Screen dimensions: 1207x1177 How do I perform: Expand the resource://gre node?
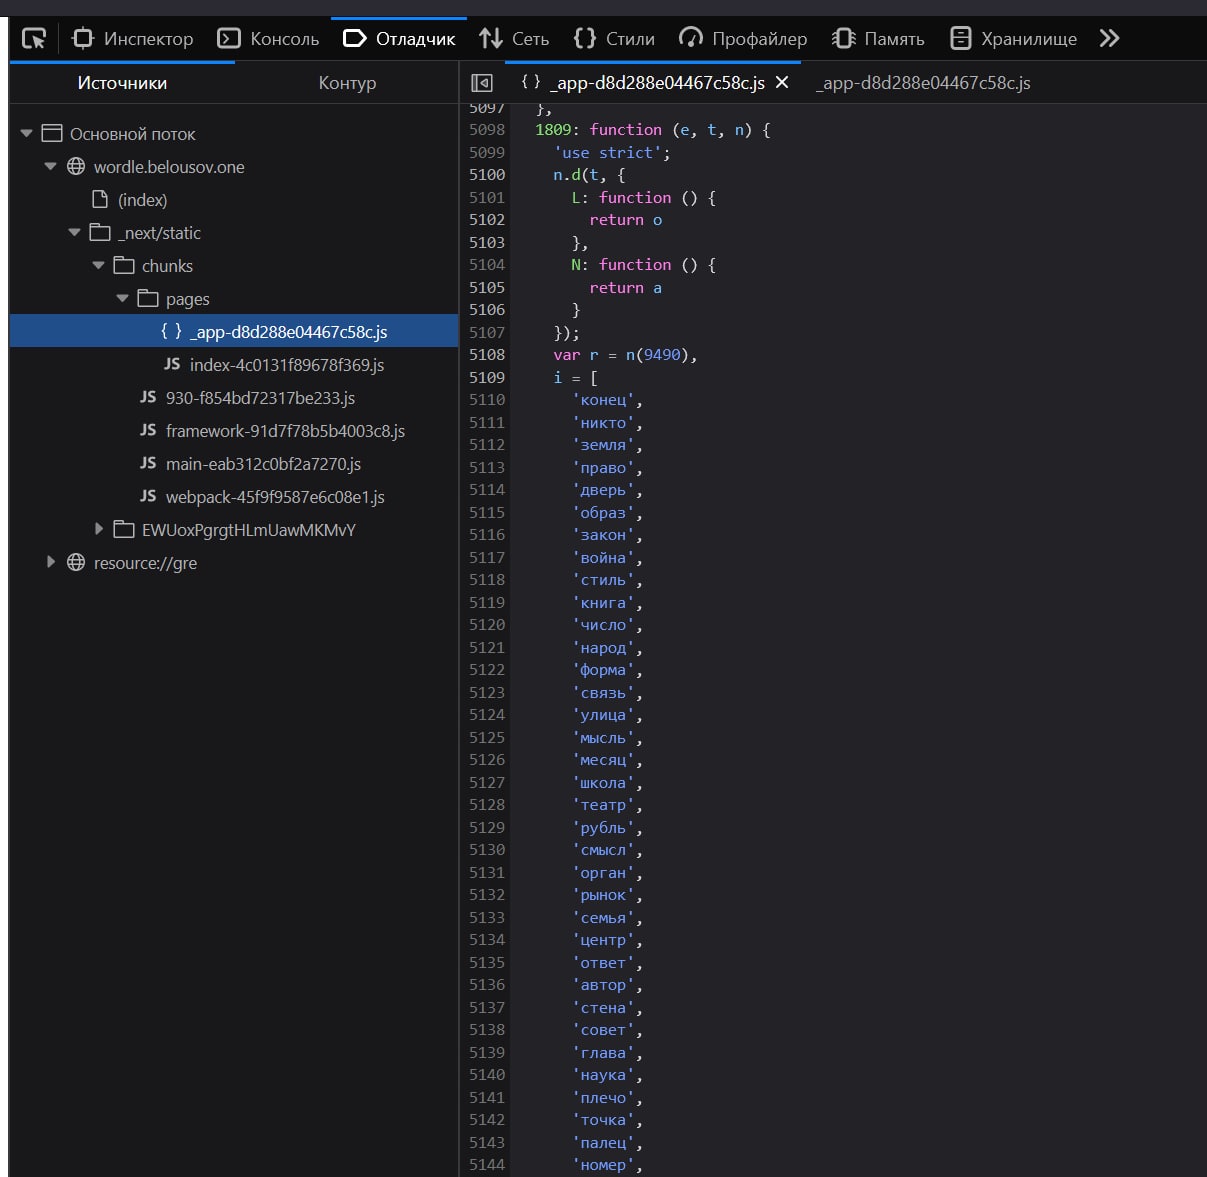(x=51, y=562)
